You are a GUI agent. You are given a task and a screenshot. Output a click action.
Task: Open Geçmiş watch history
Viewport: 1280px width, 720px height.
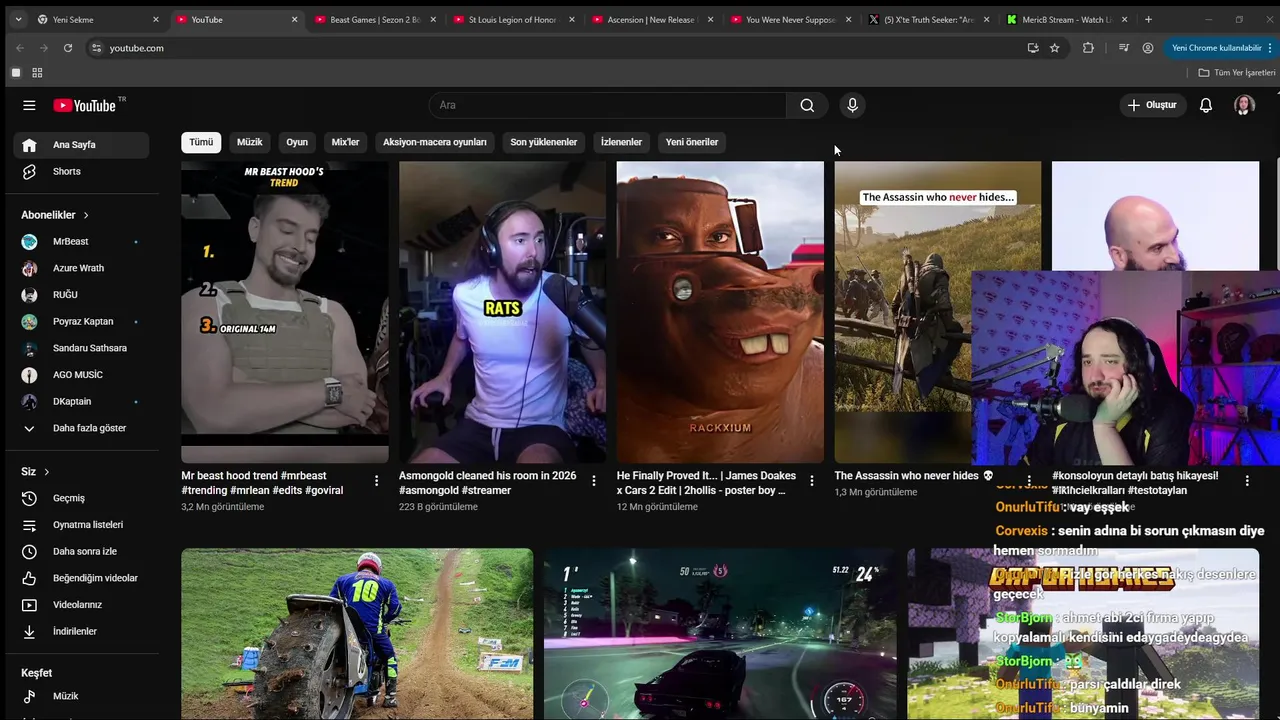click(81, 498)
